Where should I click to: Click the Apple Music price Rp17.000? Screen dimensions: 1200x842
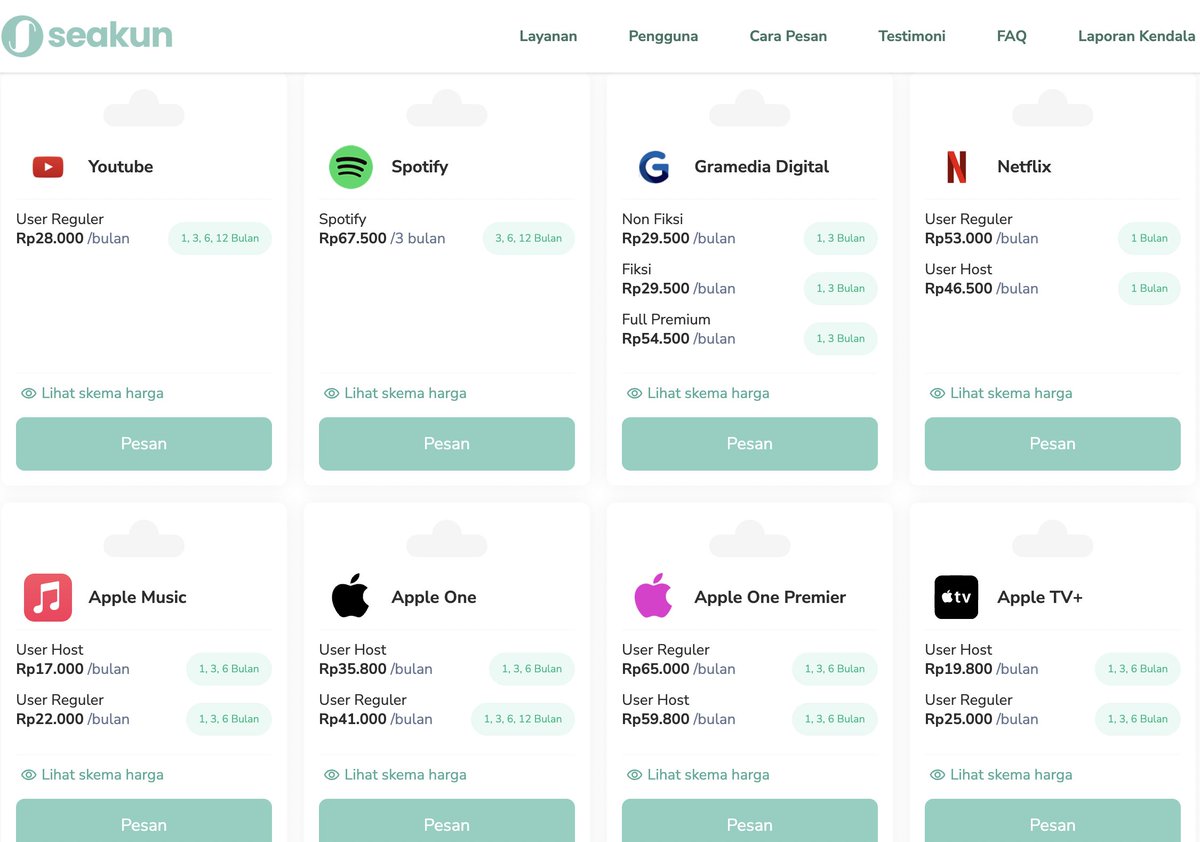50,669
